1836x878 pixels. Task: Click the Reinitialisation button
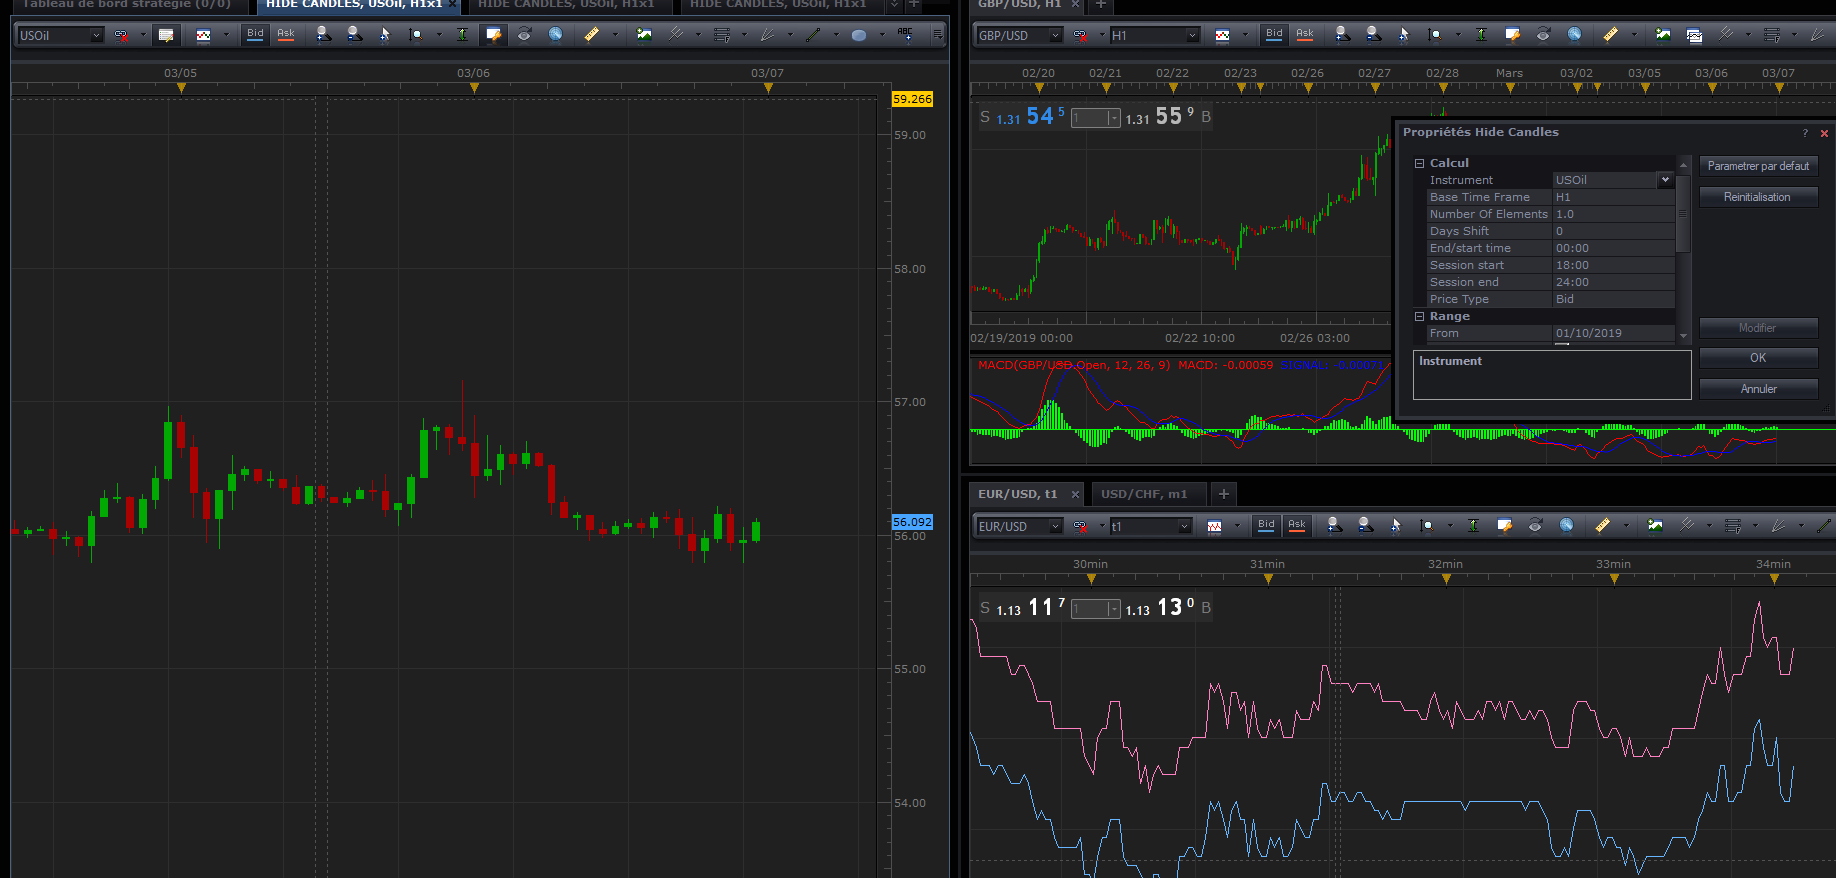tap(1758, 197)
